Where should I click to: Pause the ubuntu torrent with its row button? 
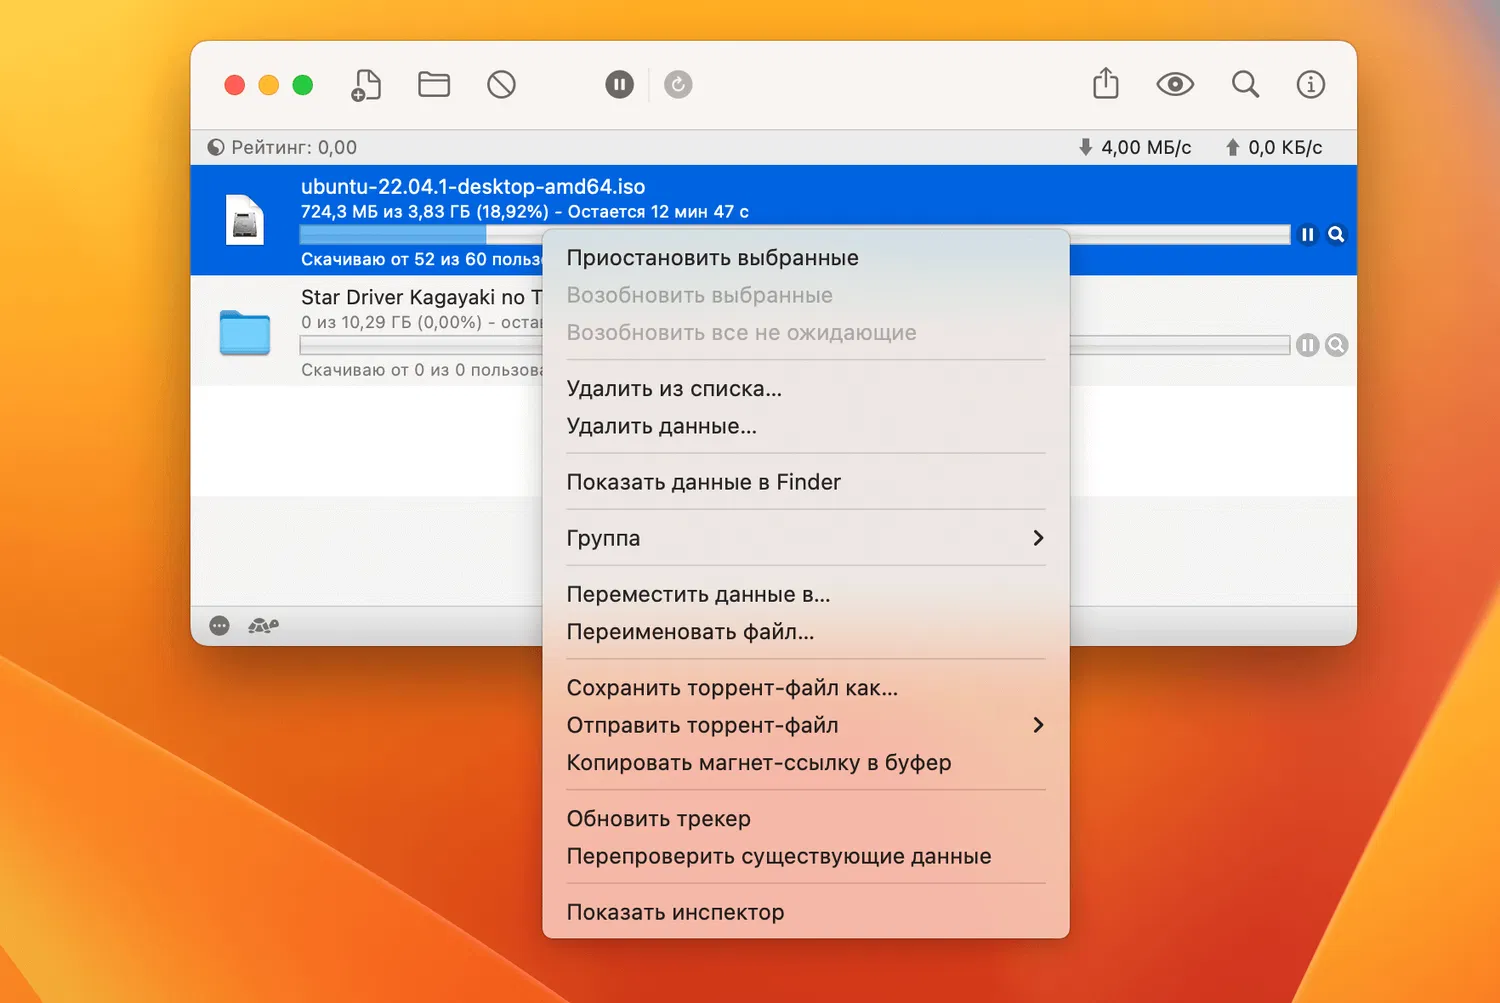point(1308,235)
